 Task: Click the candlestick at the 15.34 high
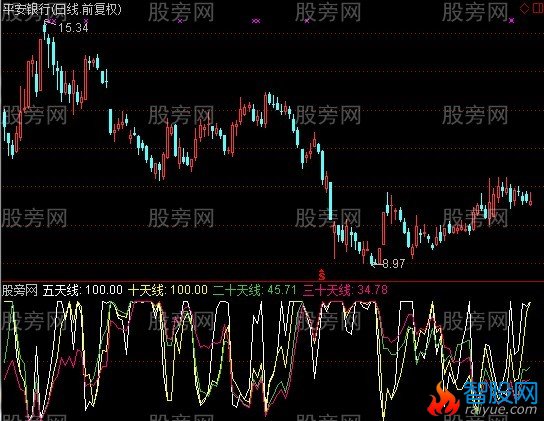(44, 31)
